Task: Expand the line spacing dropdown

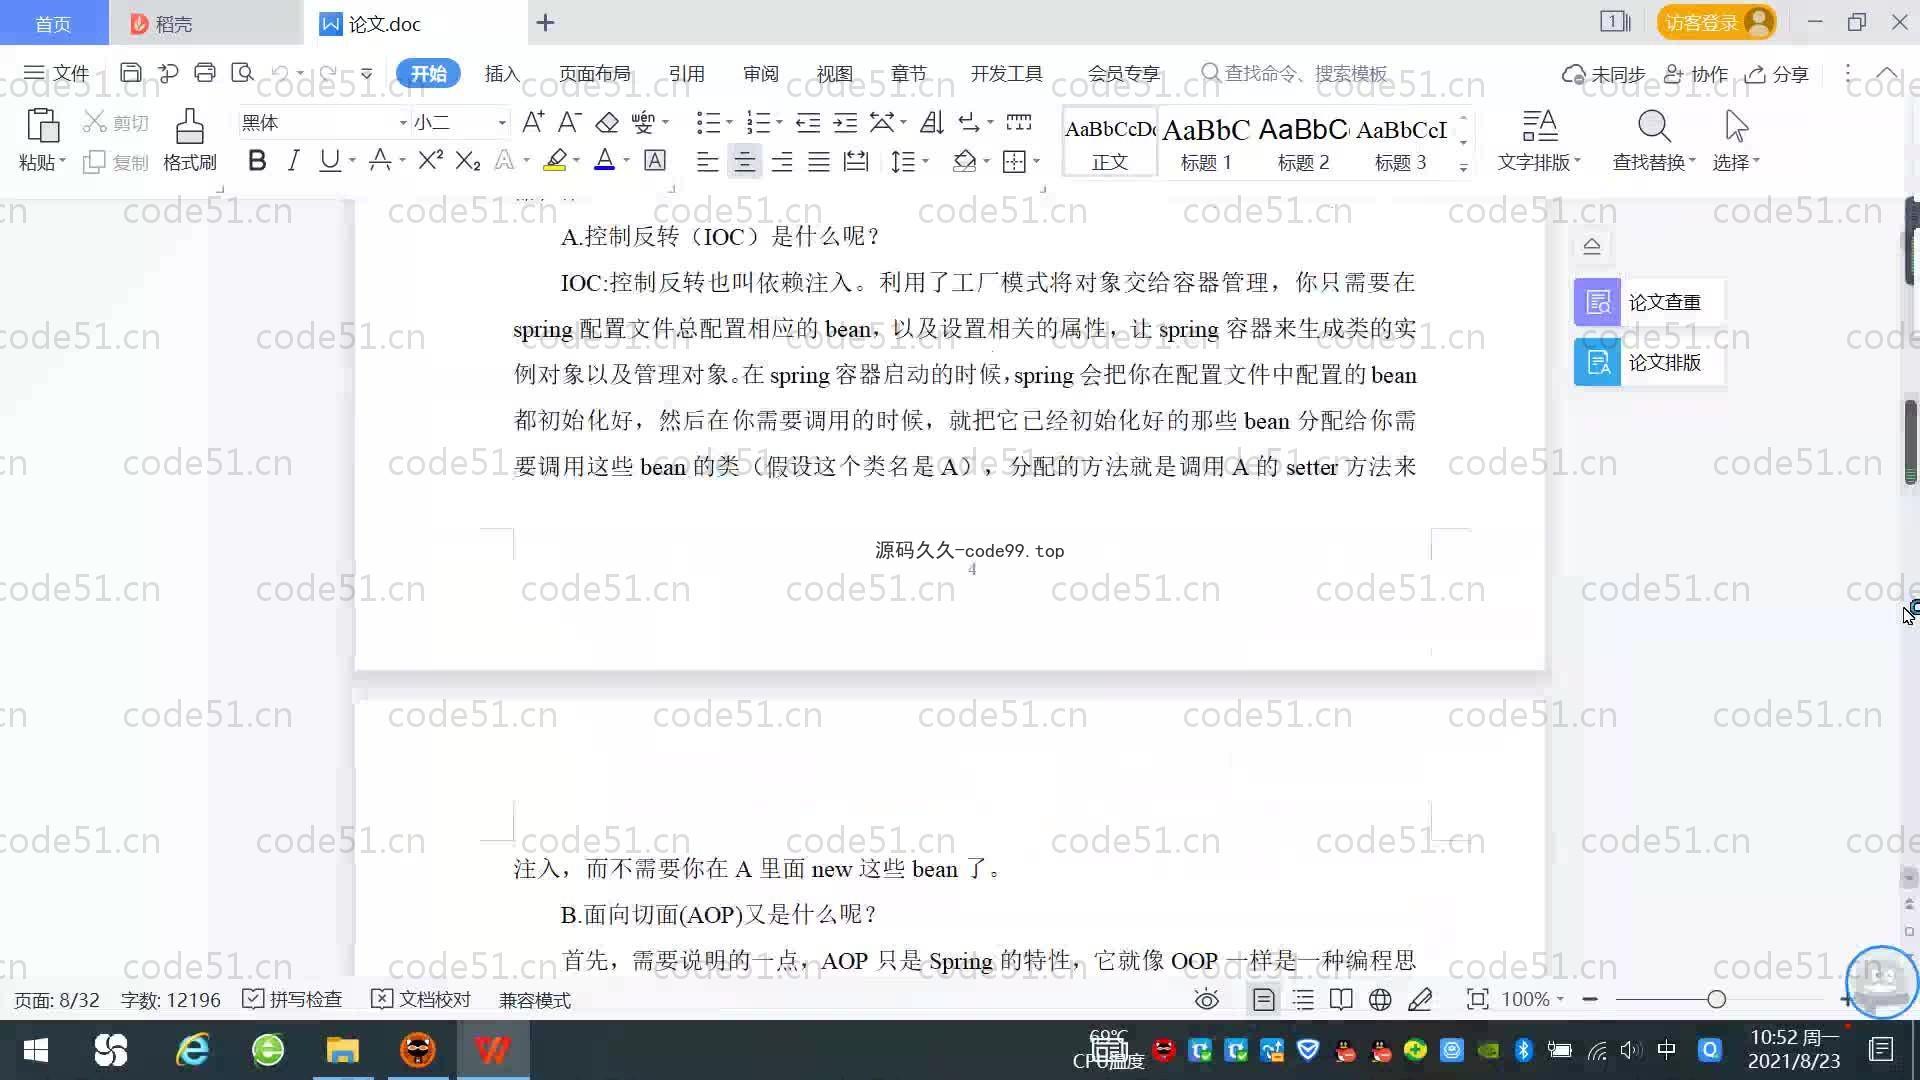Action: point(925,161)
